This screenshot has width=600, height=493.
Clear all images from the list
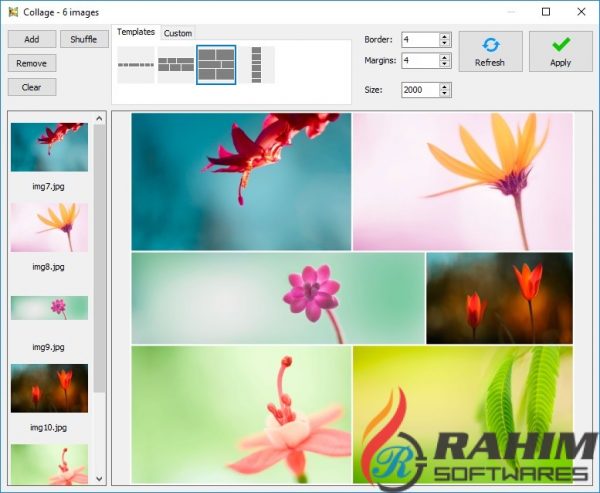[x=32, y=87]
